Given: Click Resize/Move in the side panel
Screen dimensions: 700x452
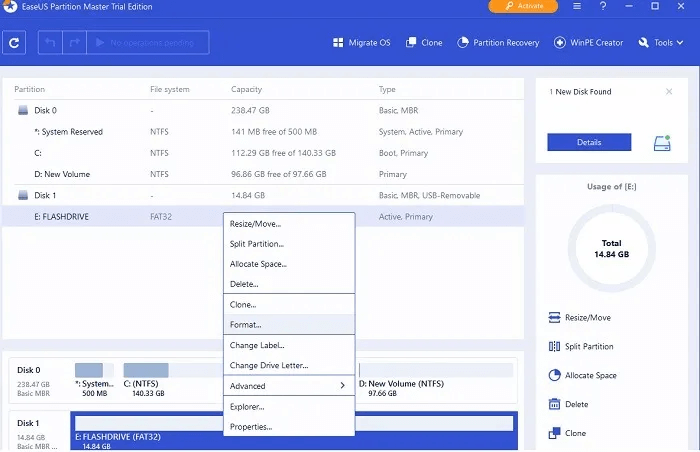Looking at the screenshot, I should click(x=579, y=318).
